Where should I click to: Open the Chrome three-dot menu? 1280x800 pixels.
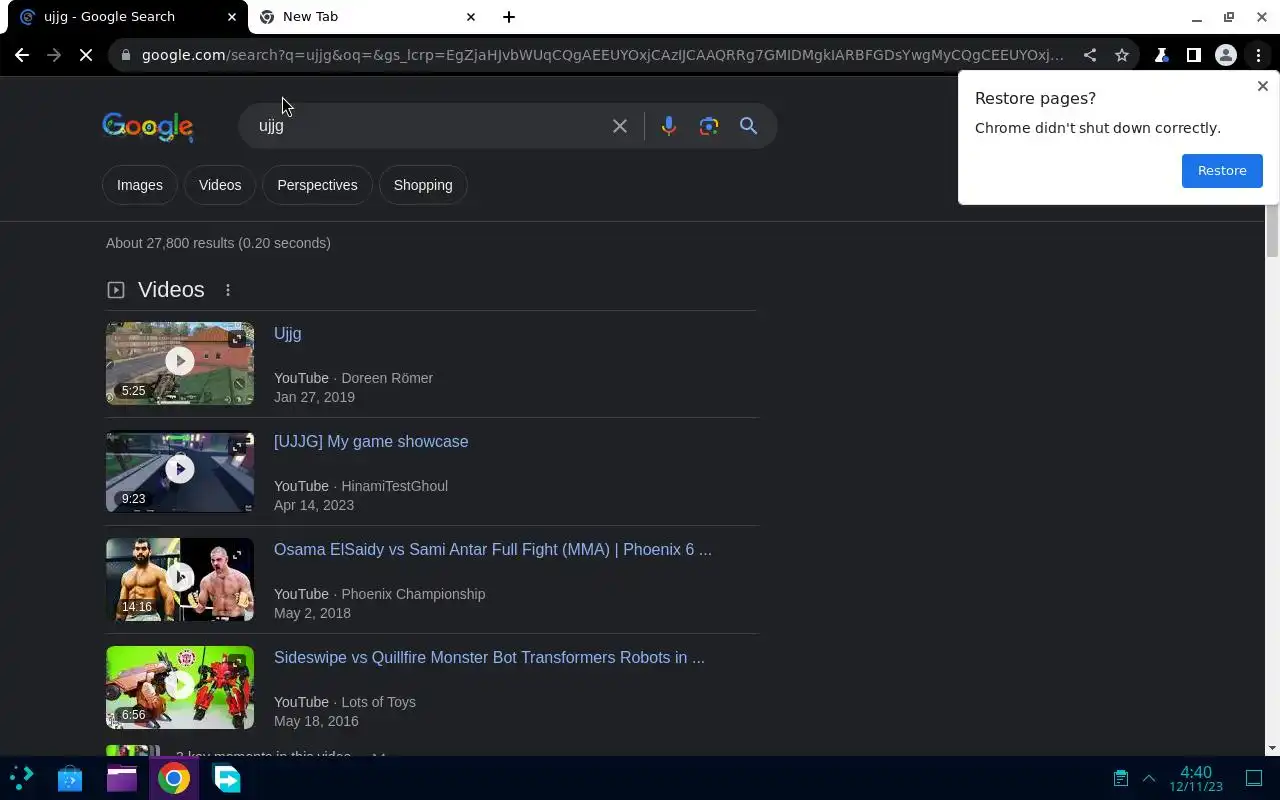pos(1258,55)
